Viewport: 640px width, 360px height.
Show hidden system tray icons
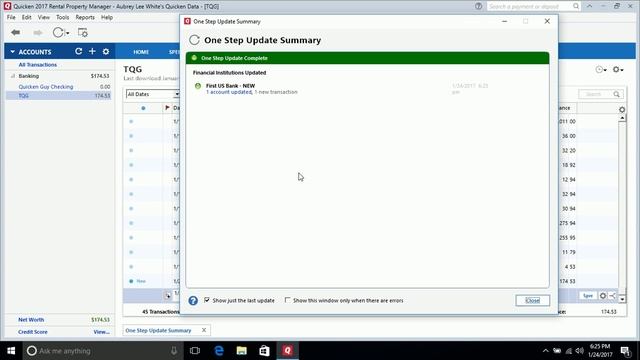pyautogui.click(x=546, y=351)
